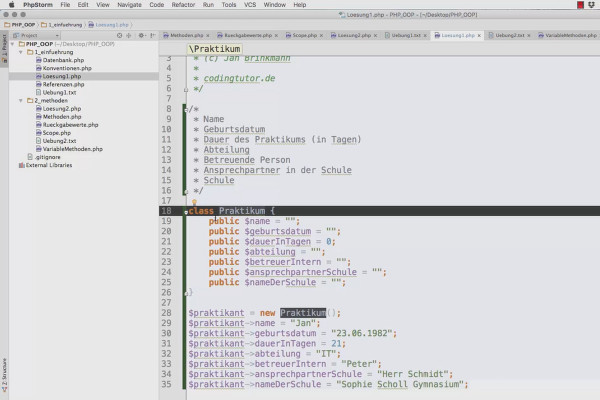Open the VCS menu
Image resolution: width=600 pixels, height=400 pixels.
point(250,5)
